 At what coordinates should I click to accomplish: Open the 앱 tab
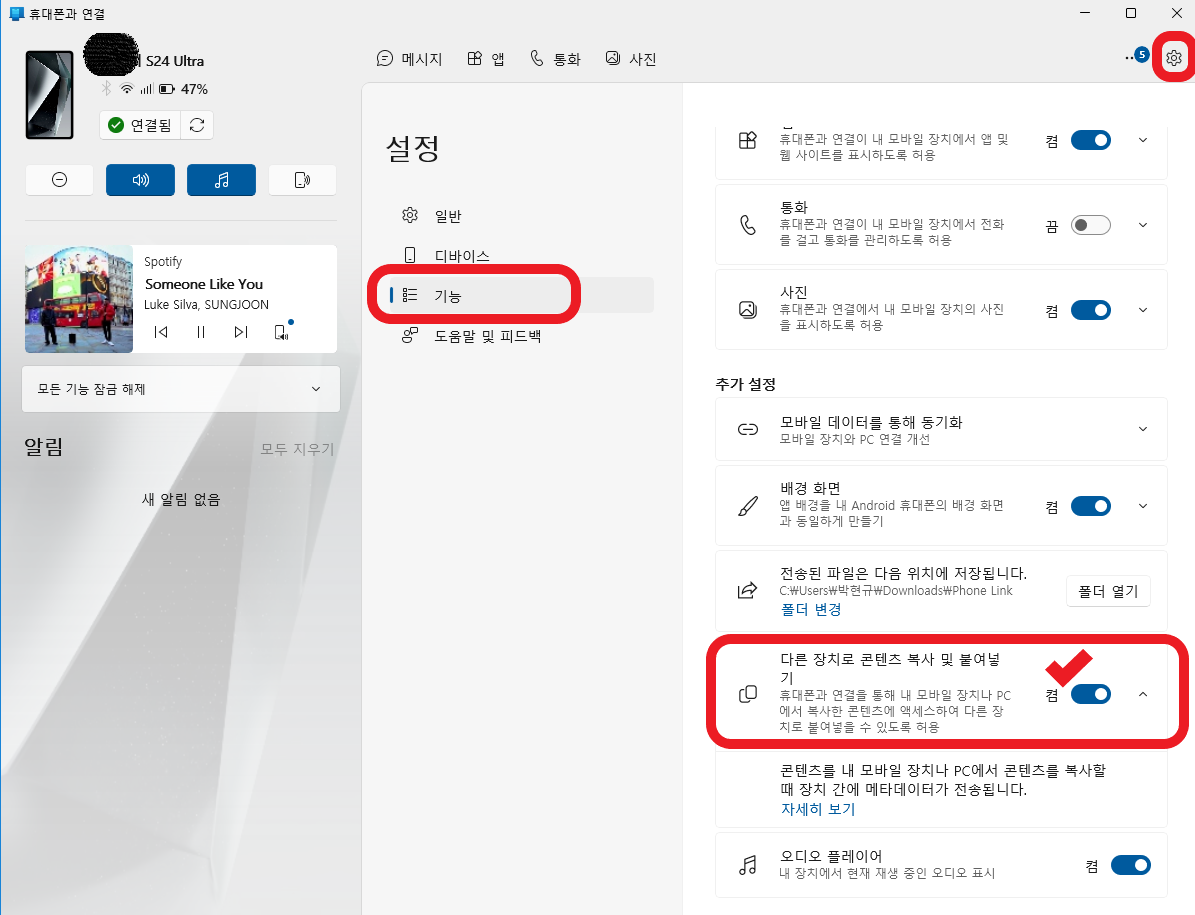click(485, 59)
